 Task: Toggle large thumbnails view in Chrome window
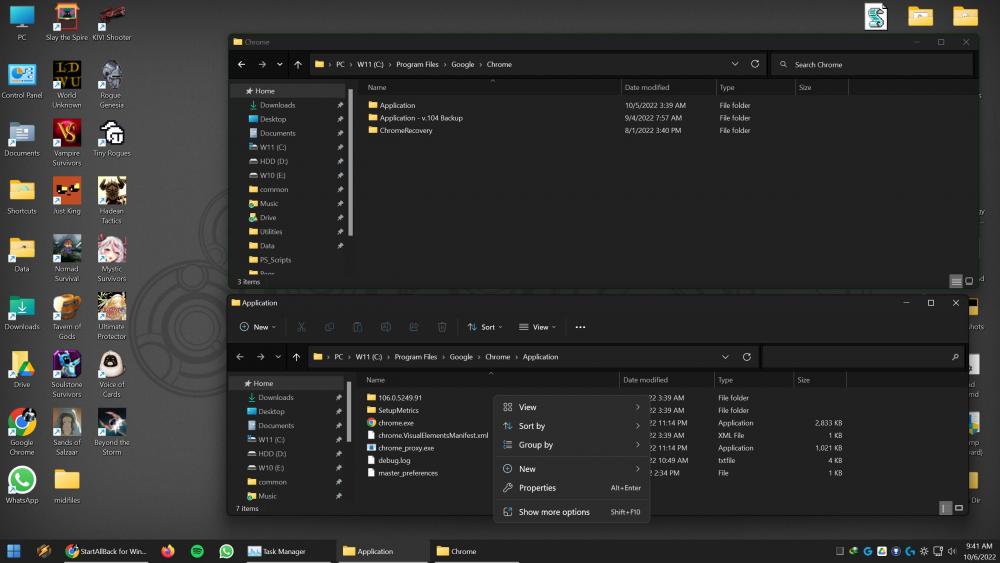click(x=968, y=282)
